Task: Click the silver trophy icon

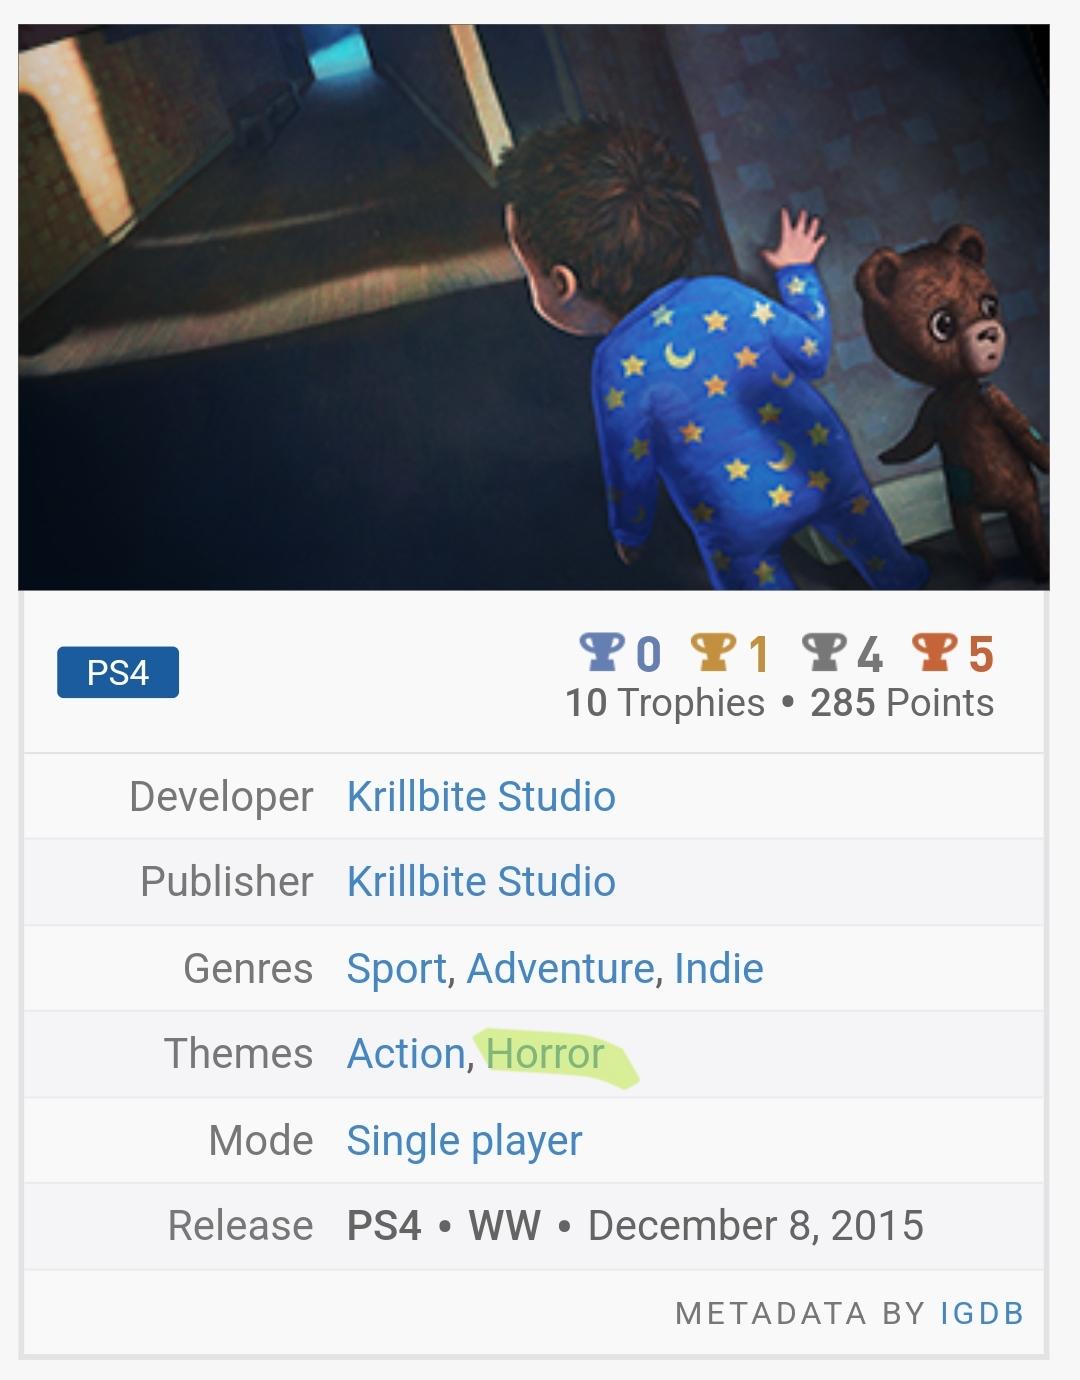Action: 824,652
